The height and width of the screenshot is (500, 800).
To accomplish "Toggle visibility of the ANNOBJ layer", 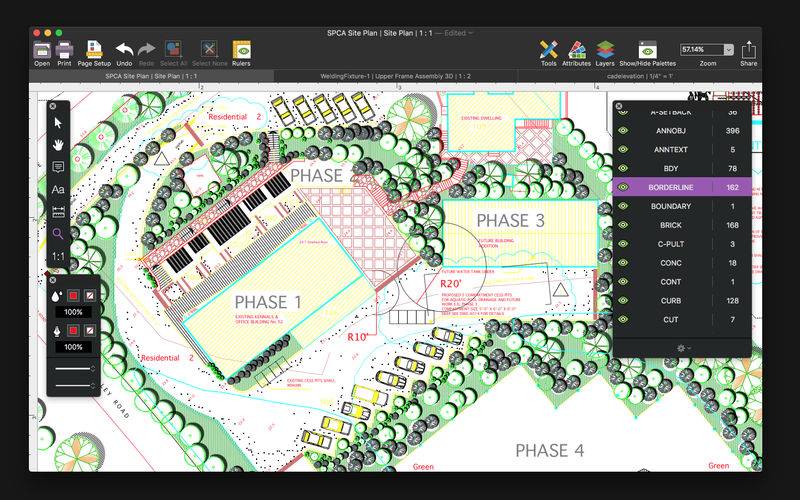I will tap(622, 131).
